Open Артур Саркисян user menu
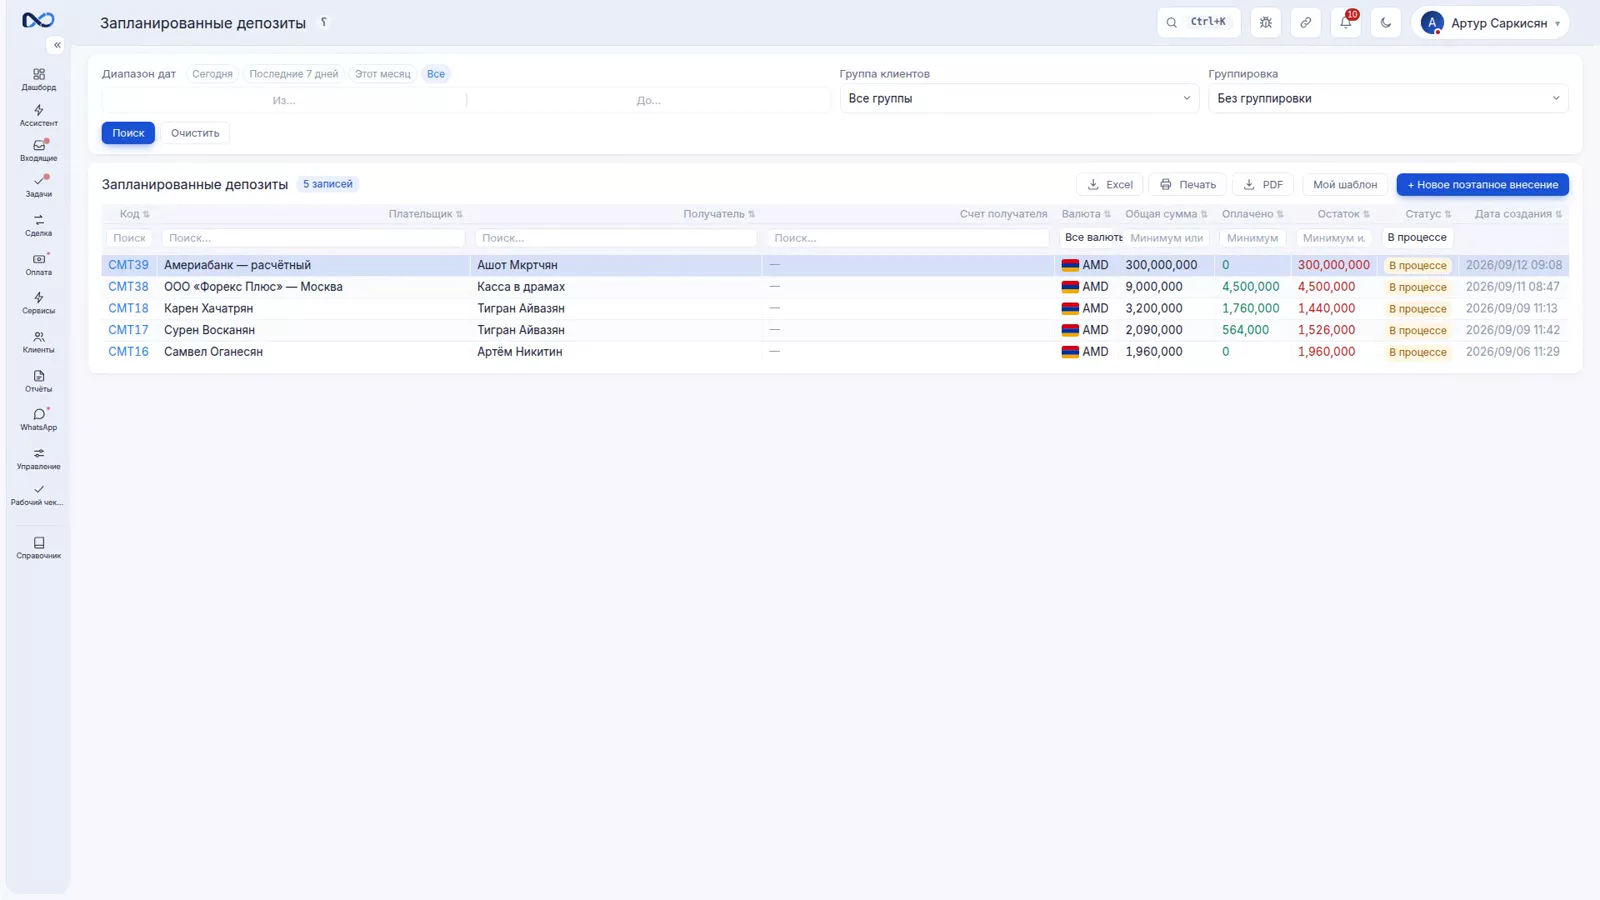 (1490, 22)
